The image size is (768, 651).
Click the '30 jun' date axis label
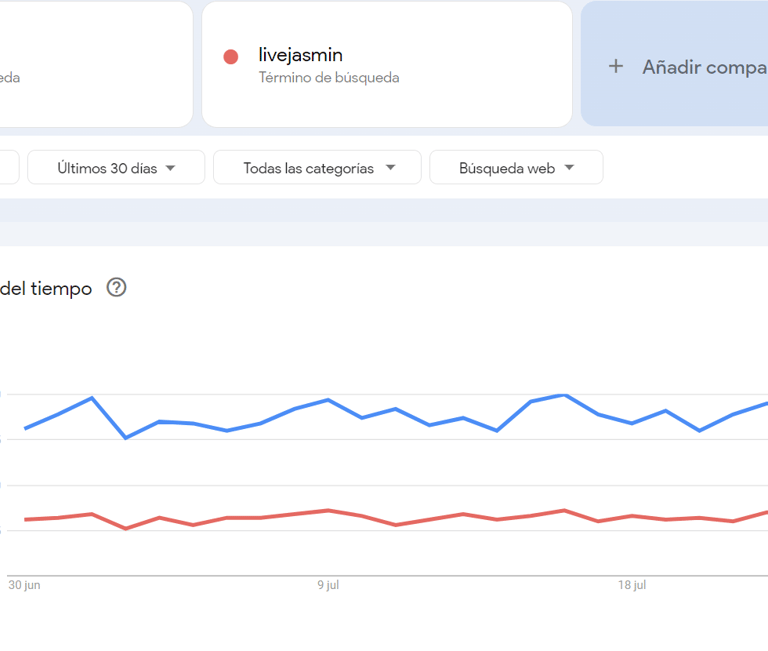pyautogui.click(x=23, y=585)
